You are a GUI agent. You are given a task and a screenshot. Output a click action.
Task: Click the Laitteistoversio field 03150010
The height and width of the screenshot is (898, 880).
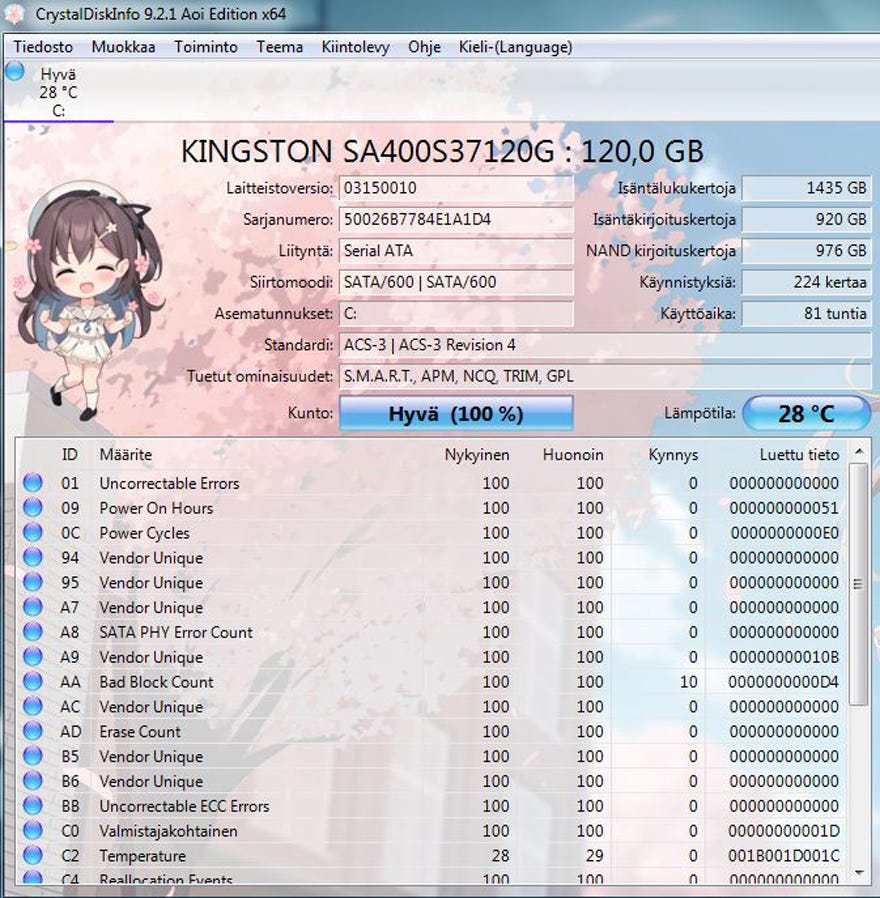(x=456, y=188)
